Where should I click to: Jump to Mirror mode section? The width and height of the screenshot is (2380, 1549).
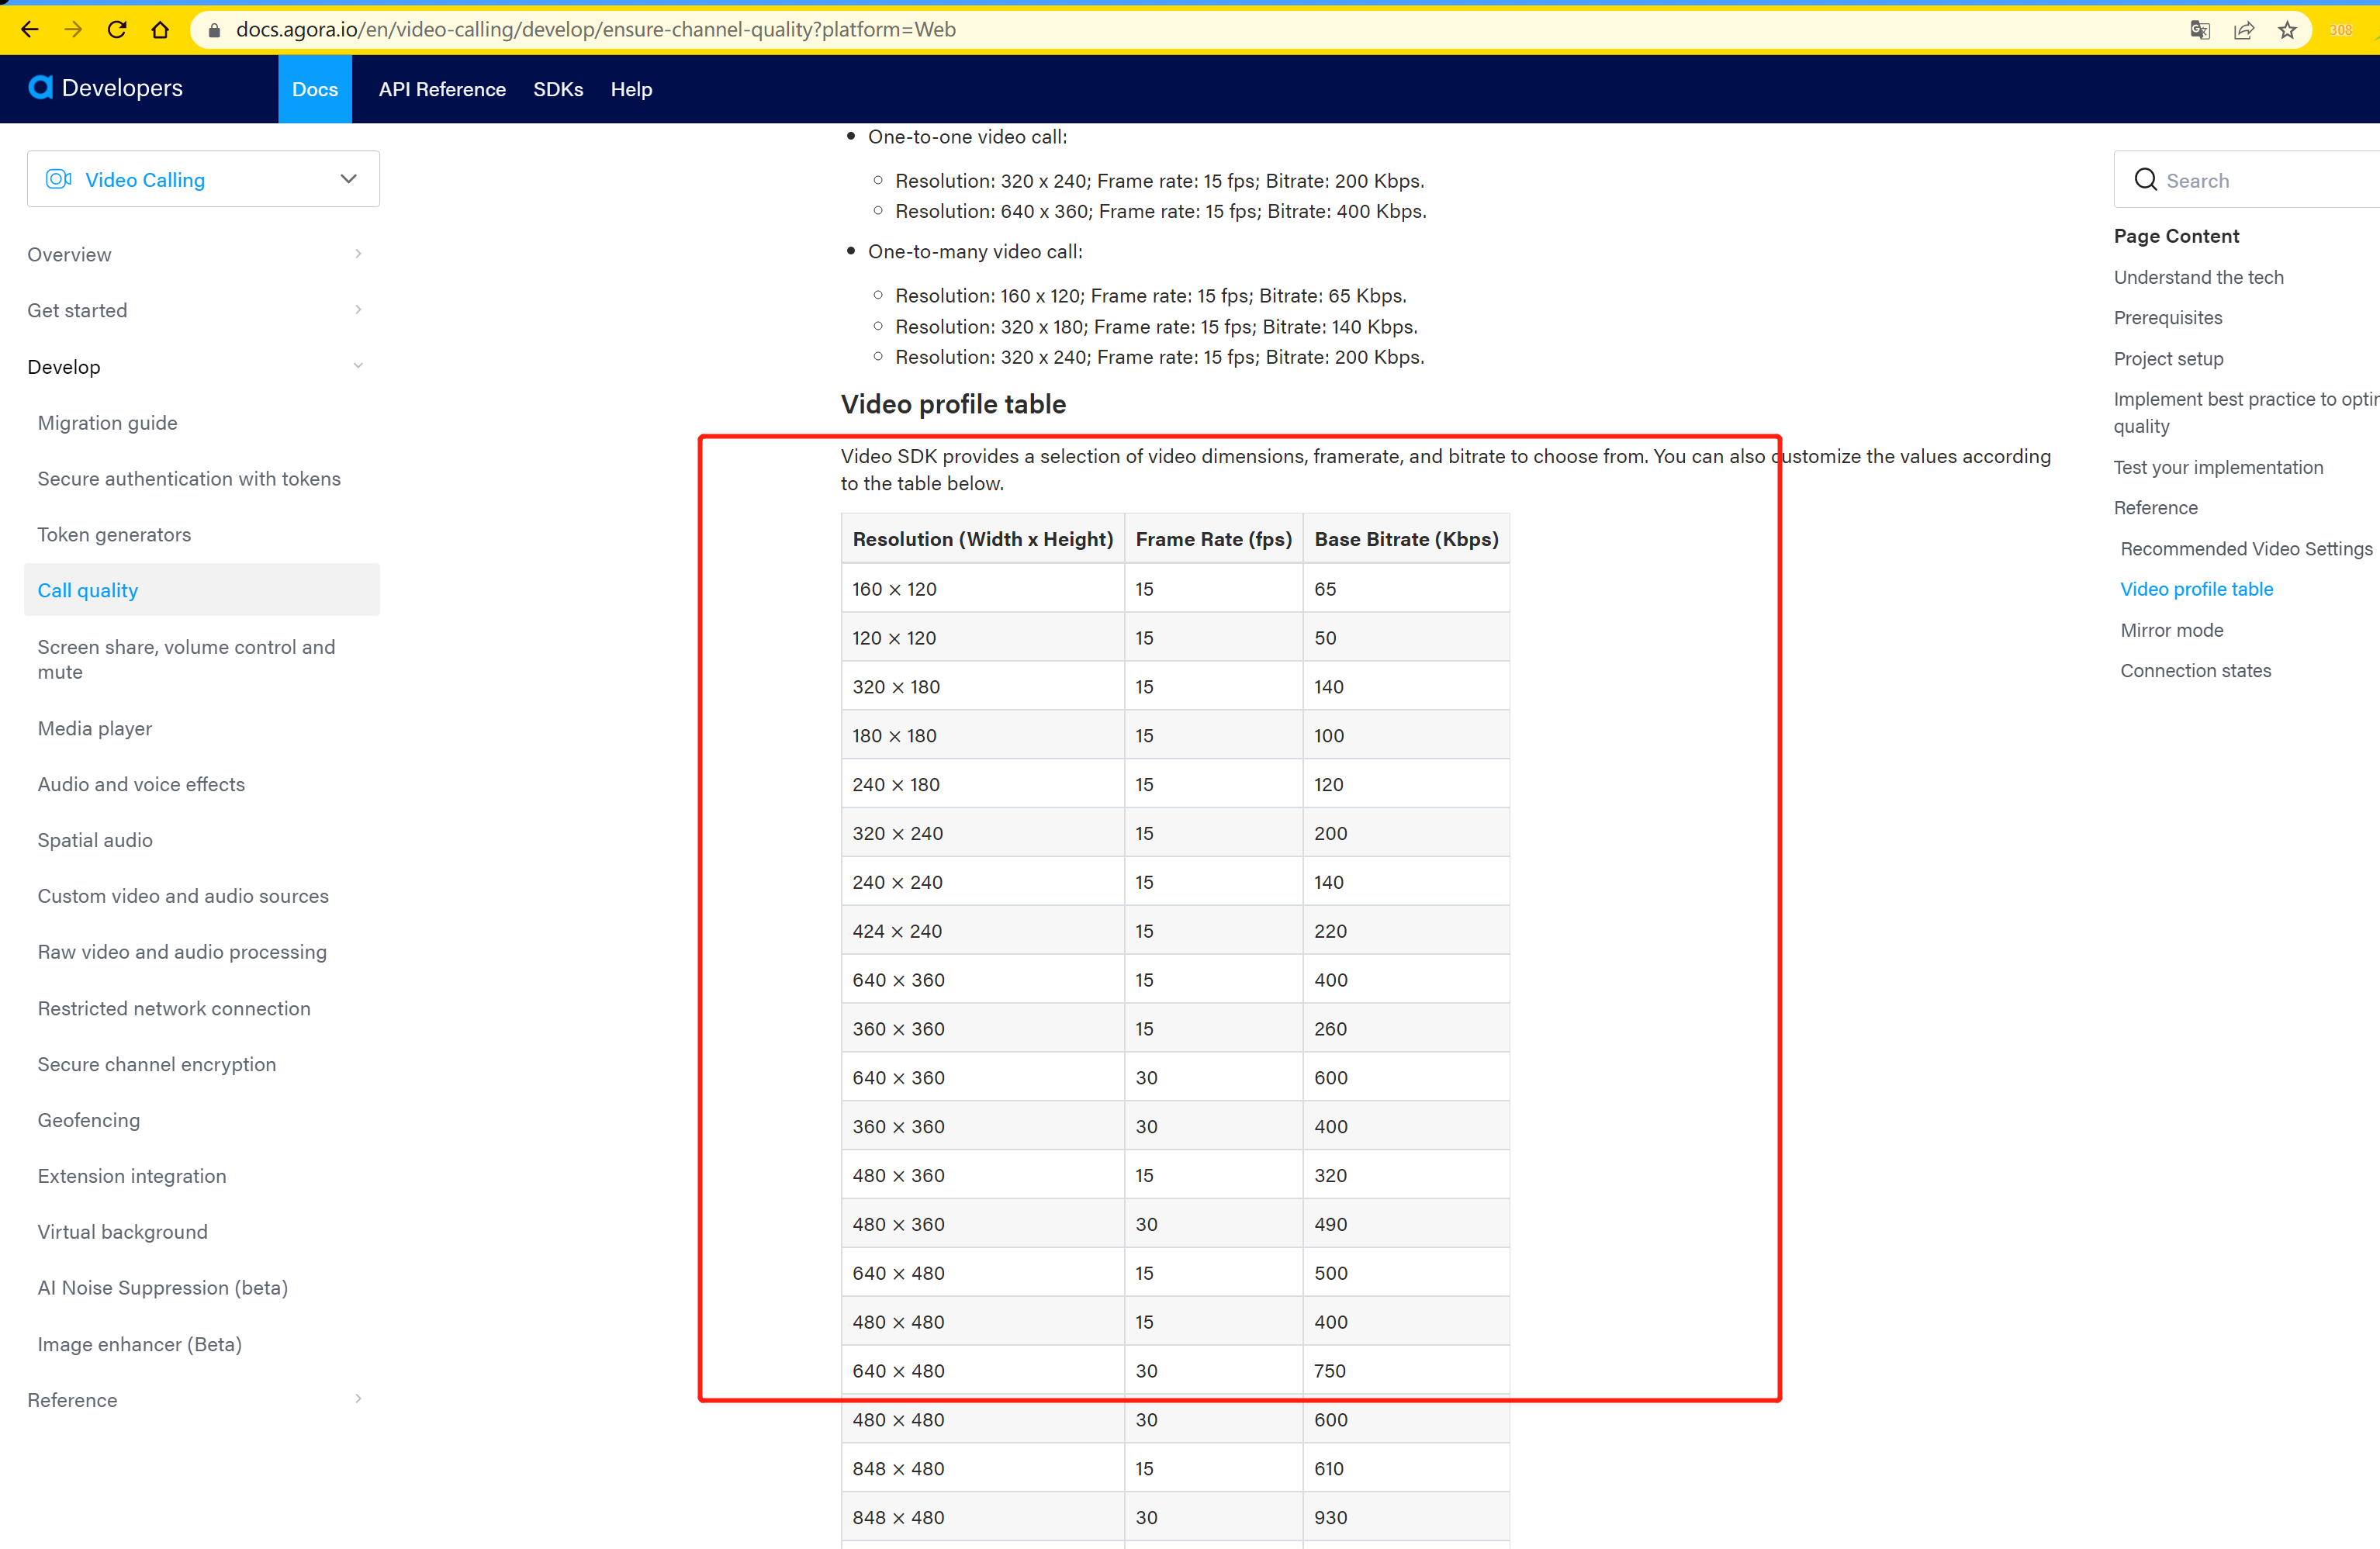2172,630
